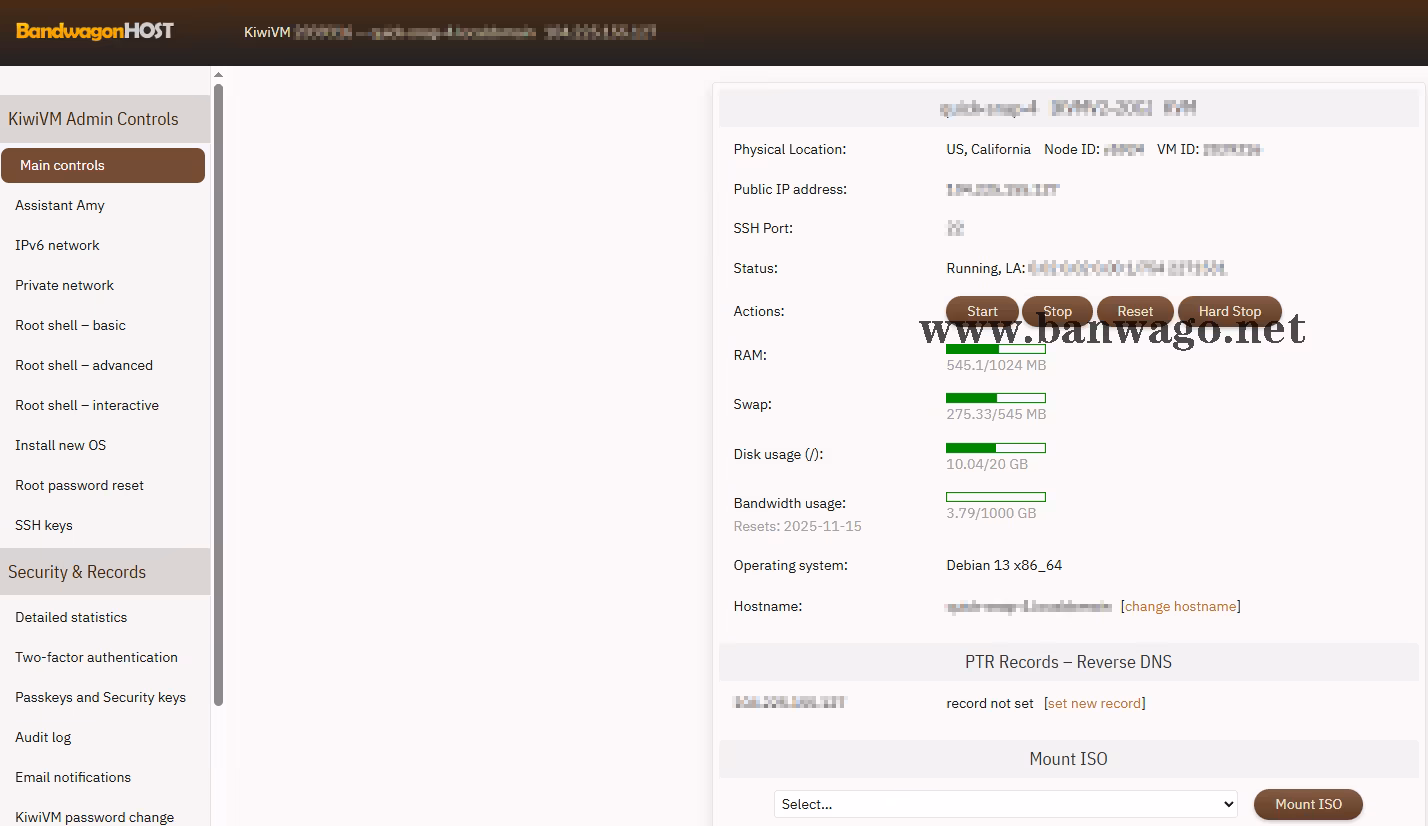Open Two-factor authentication settings
Viewport: 1428px width, 826px height.
[x=96, y=657]
